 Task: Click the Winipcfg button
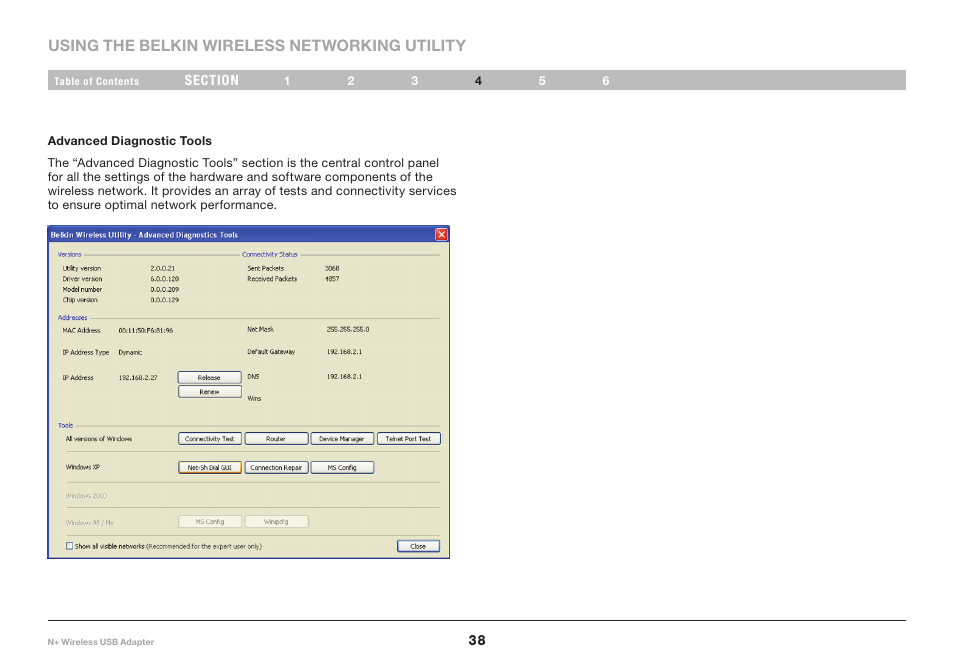276,521
